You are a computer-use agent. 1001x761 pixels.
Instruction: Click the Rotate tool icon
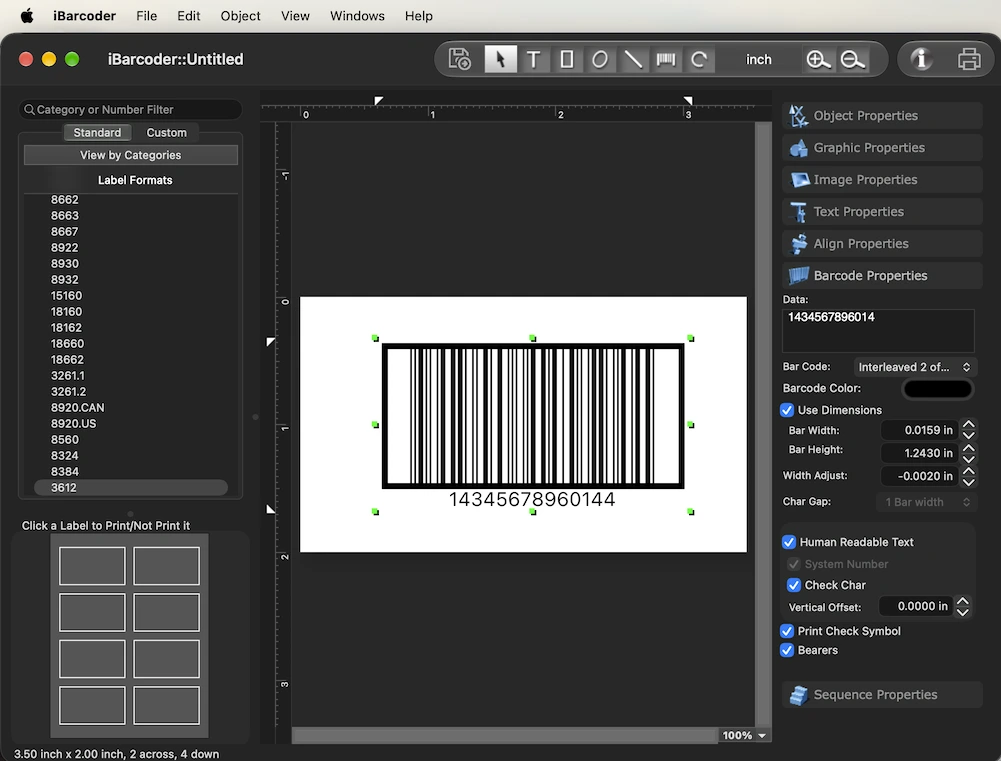(x=699, y=59)
